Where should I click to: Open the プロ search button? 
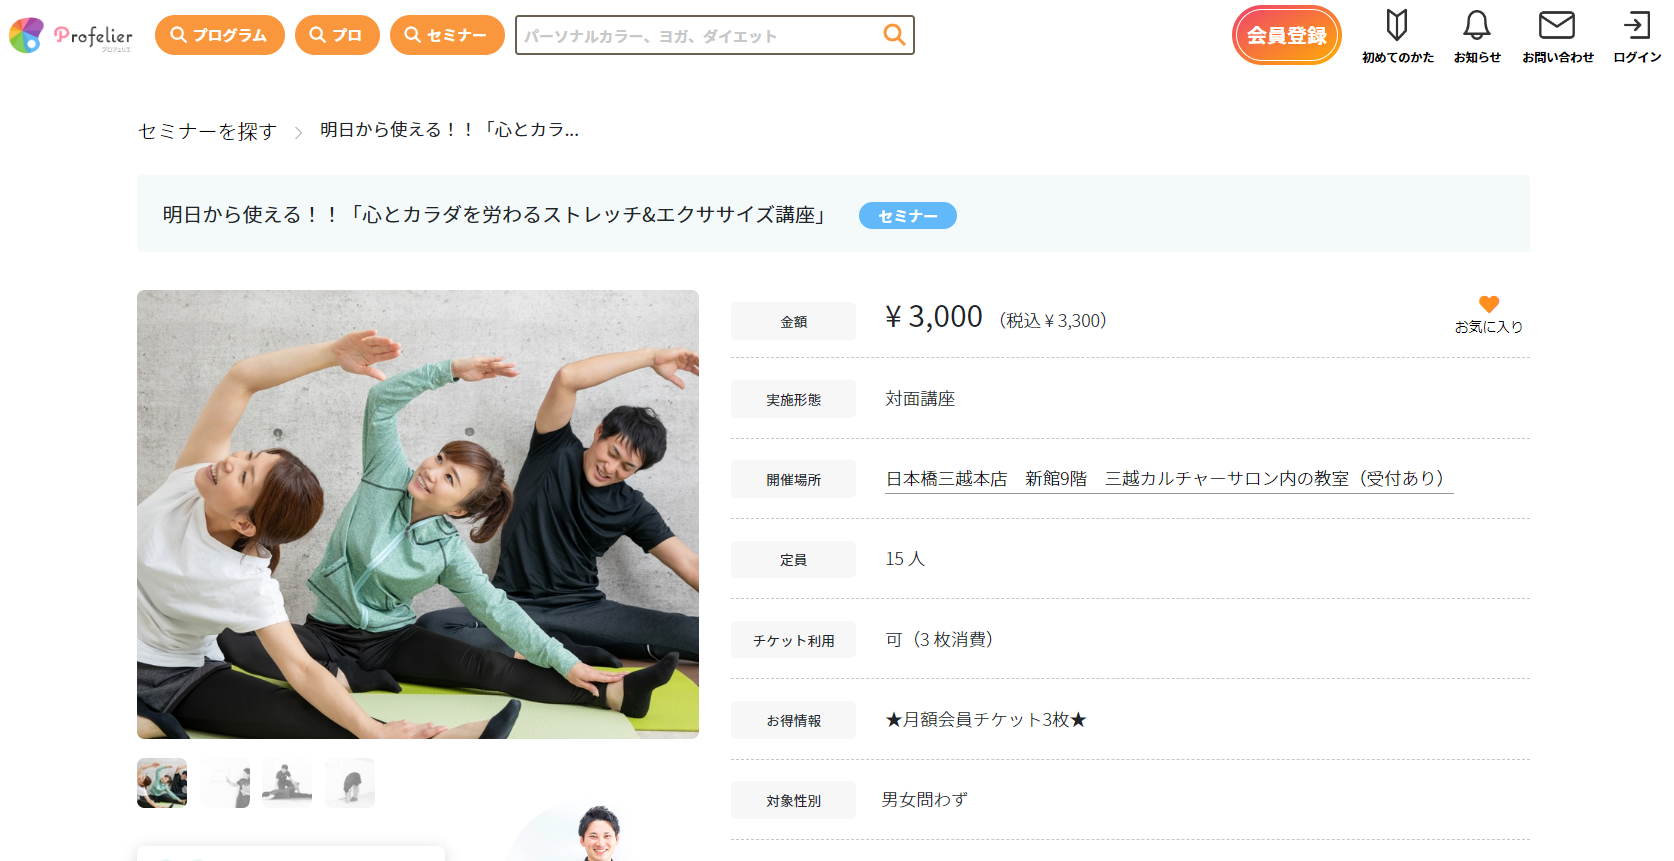coord(337,35)
